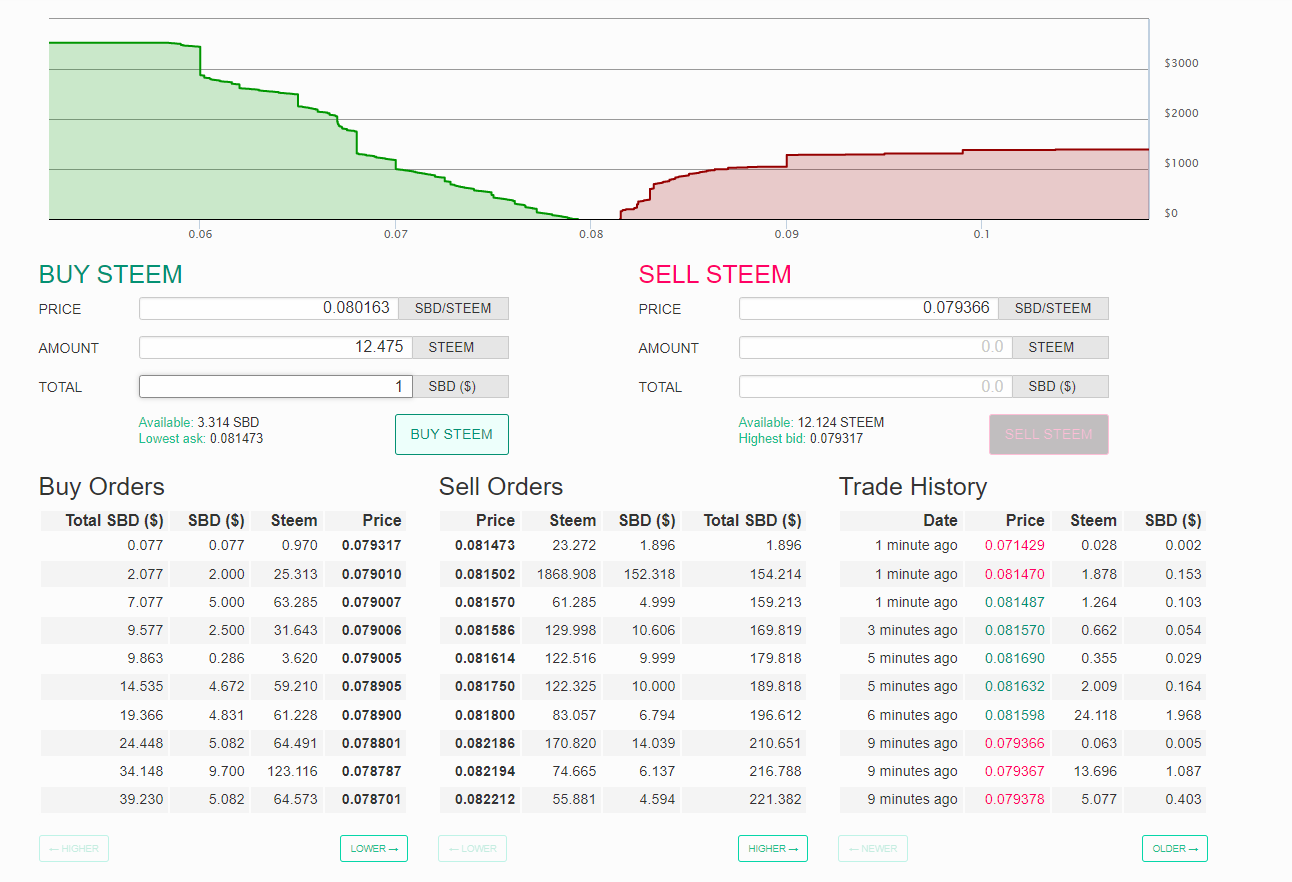Click trade history price 0.081598
This screenshot has width=1292, height=882.
(1014, 715)
